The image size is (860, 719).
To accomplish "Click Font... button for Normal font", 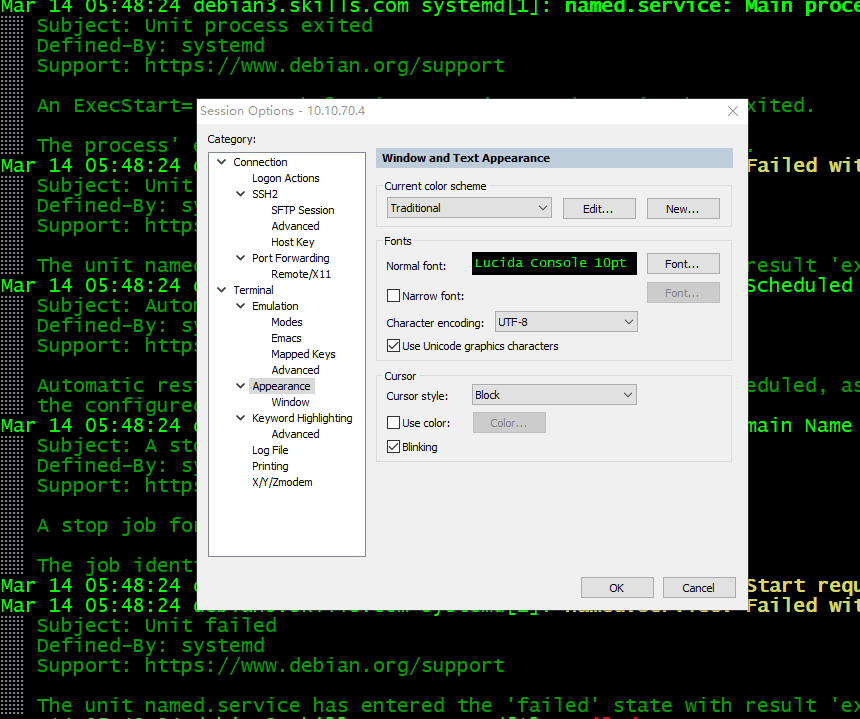I will (683, 264).
